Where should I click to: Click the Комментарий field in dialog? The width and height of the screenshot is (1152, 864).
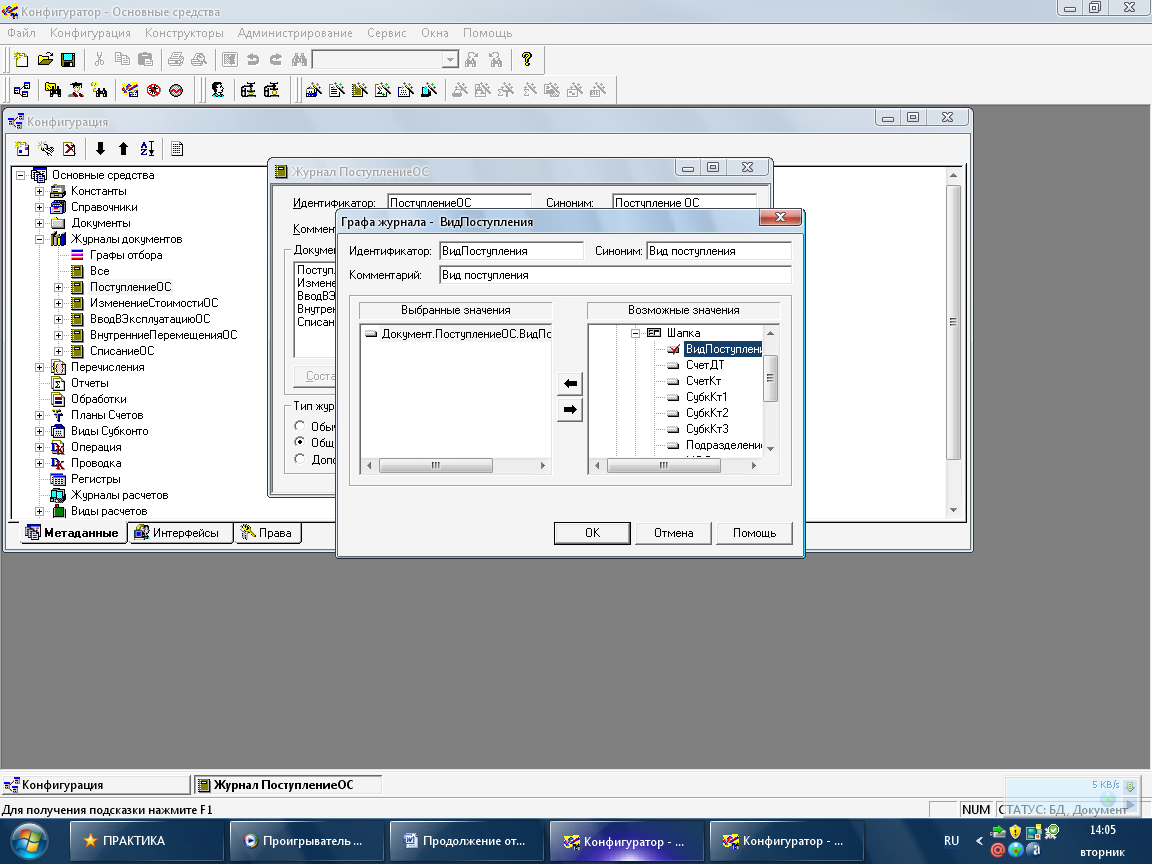(x=615, y=276)
